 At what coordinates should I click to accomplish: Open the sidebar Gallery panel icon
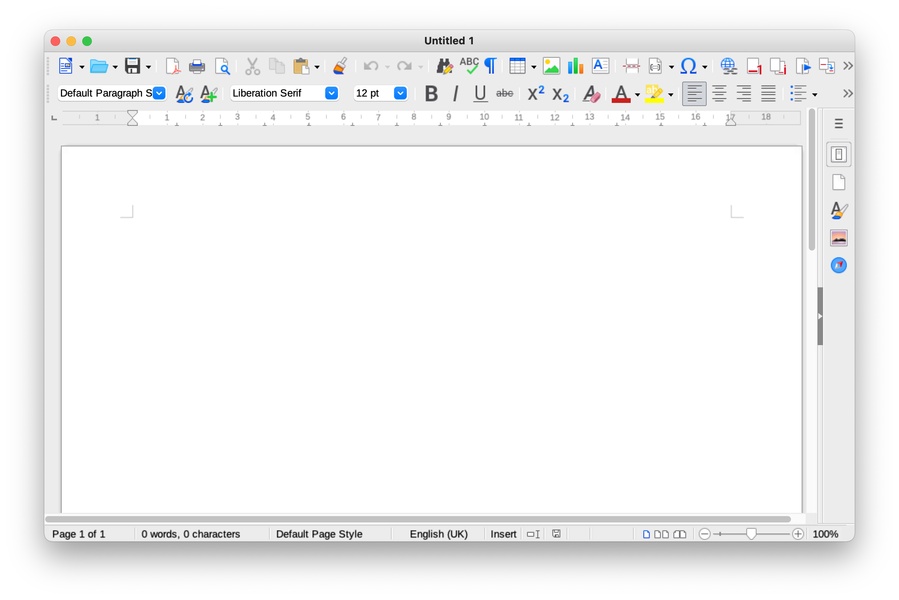(x=838, y=238)
